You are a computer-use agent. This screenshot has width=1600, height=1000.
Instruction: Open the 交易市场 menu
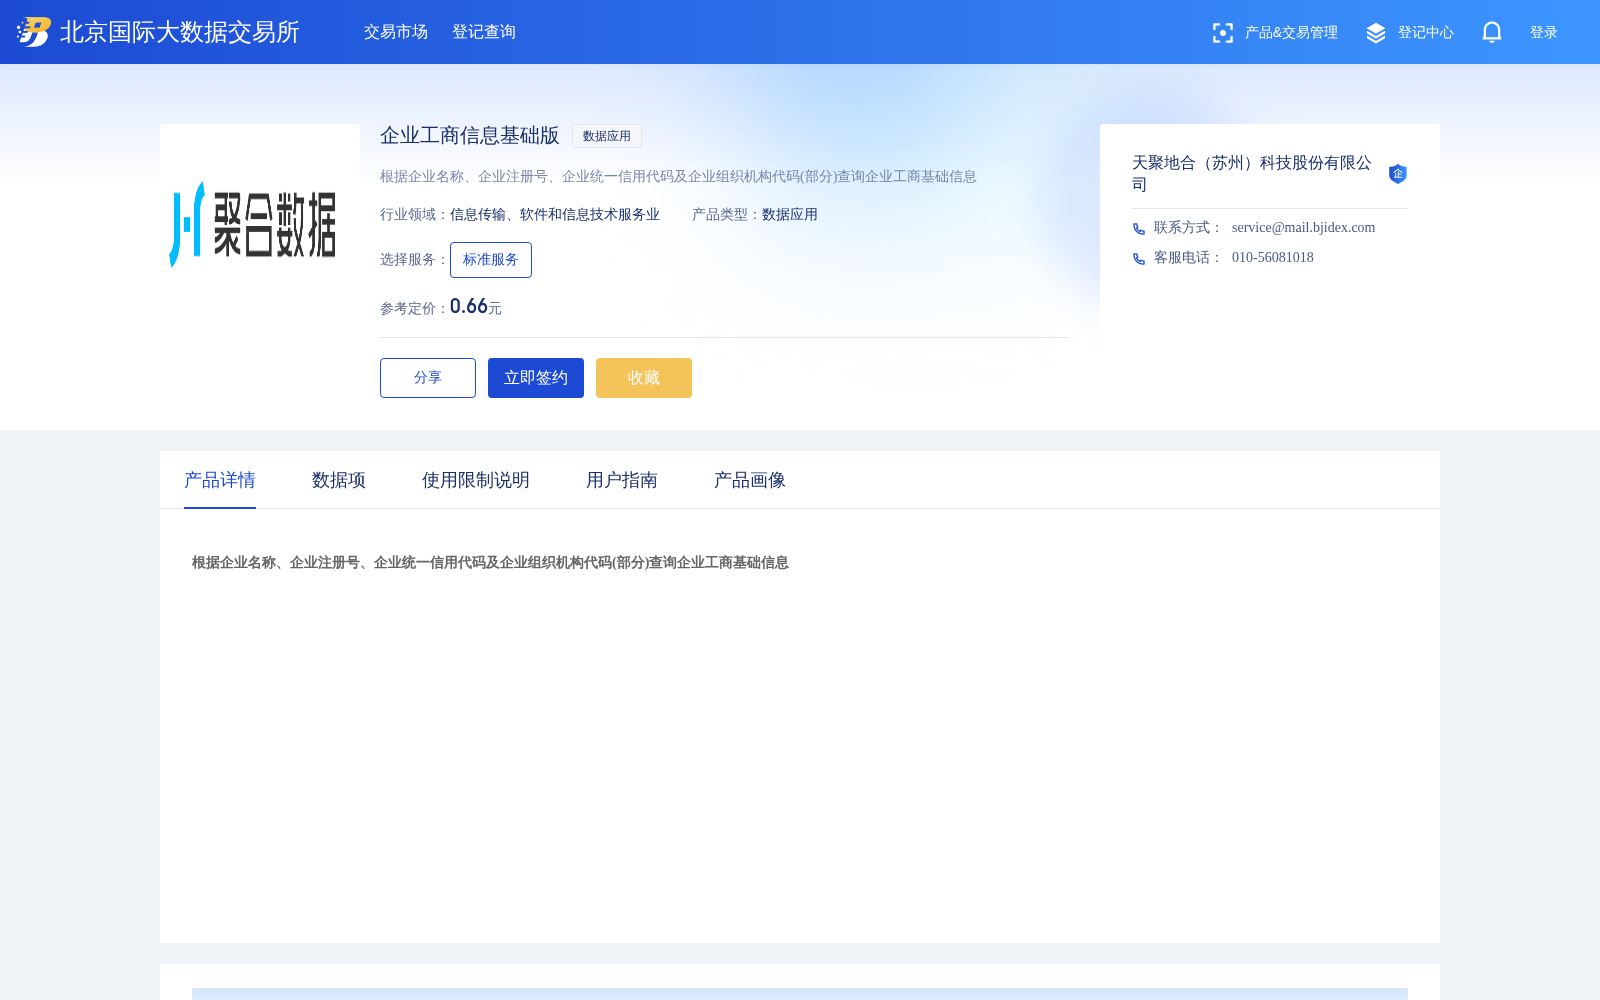click(x=396, y=32)
